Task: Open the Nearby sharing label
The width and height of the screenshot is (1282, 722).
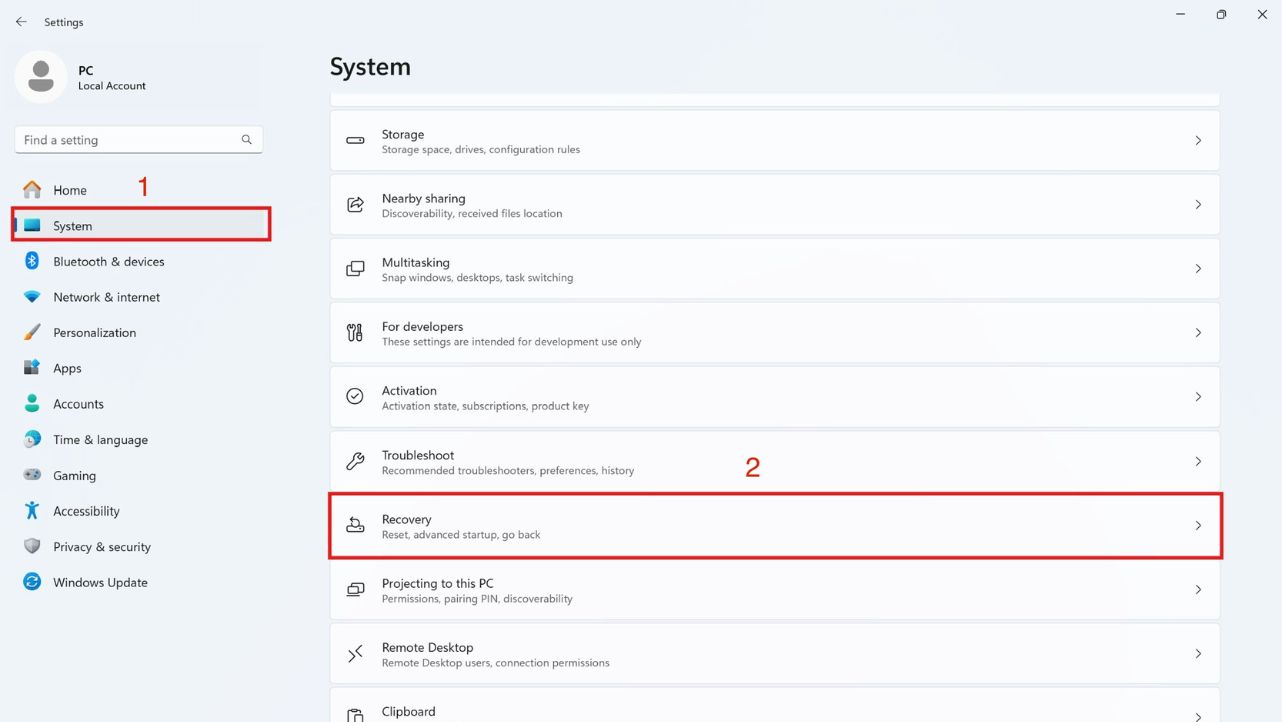Action: 424,198
